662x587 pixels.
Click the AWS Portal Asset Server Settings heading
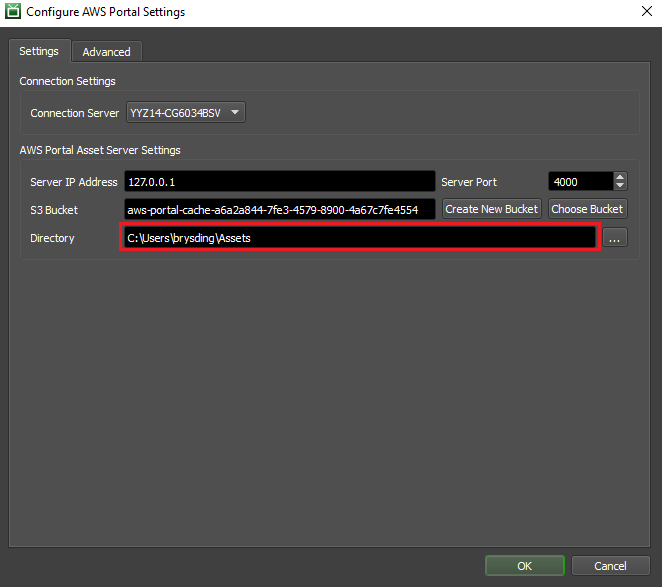pyautogui.click(x=100, y=150)
